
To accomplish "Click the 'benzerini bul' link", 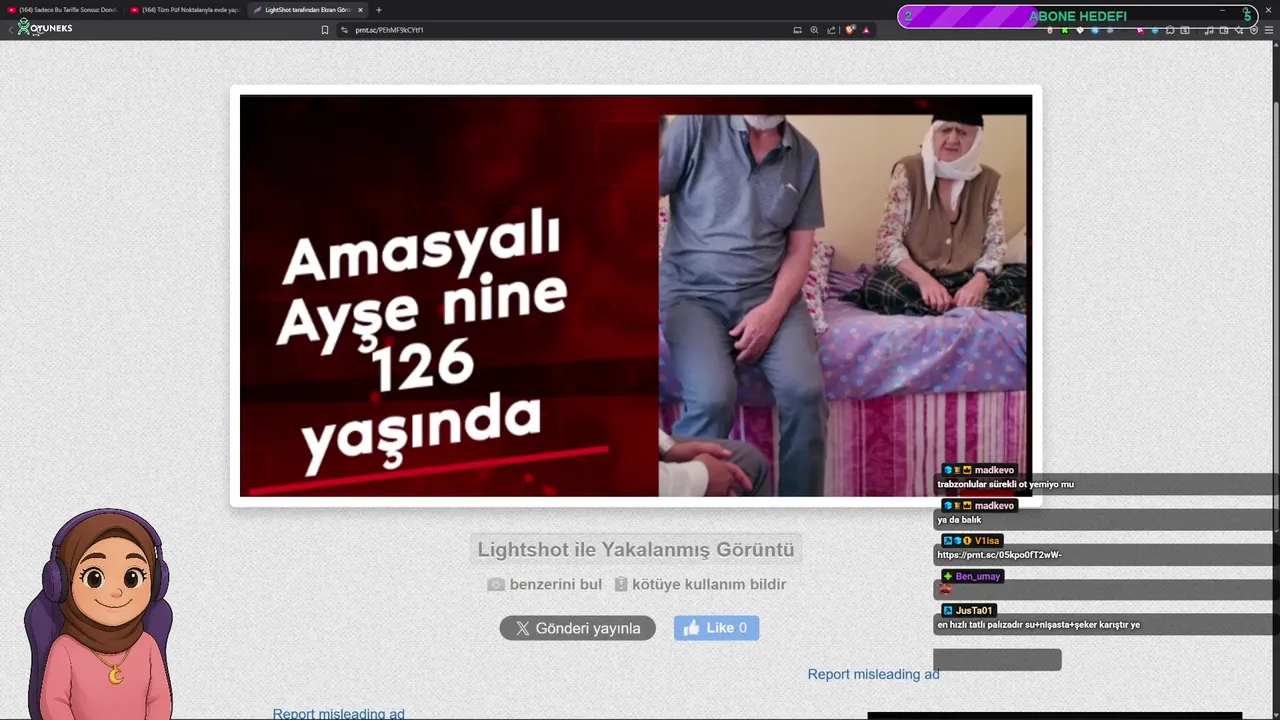I will [545, 584].
